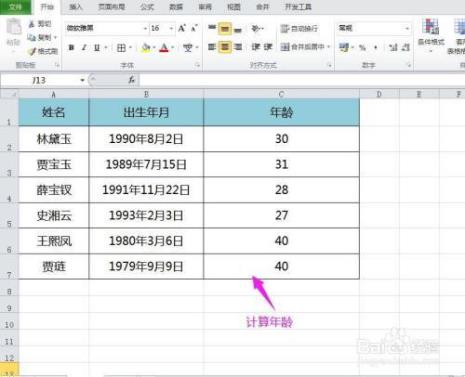Toggle top vertical alignment
Viewport: 465px width, 377px height.
[x=212, y=29]
